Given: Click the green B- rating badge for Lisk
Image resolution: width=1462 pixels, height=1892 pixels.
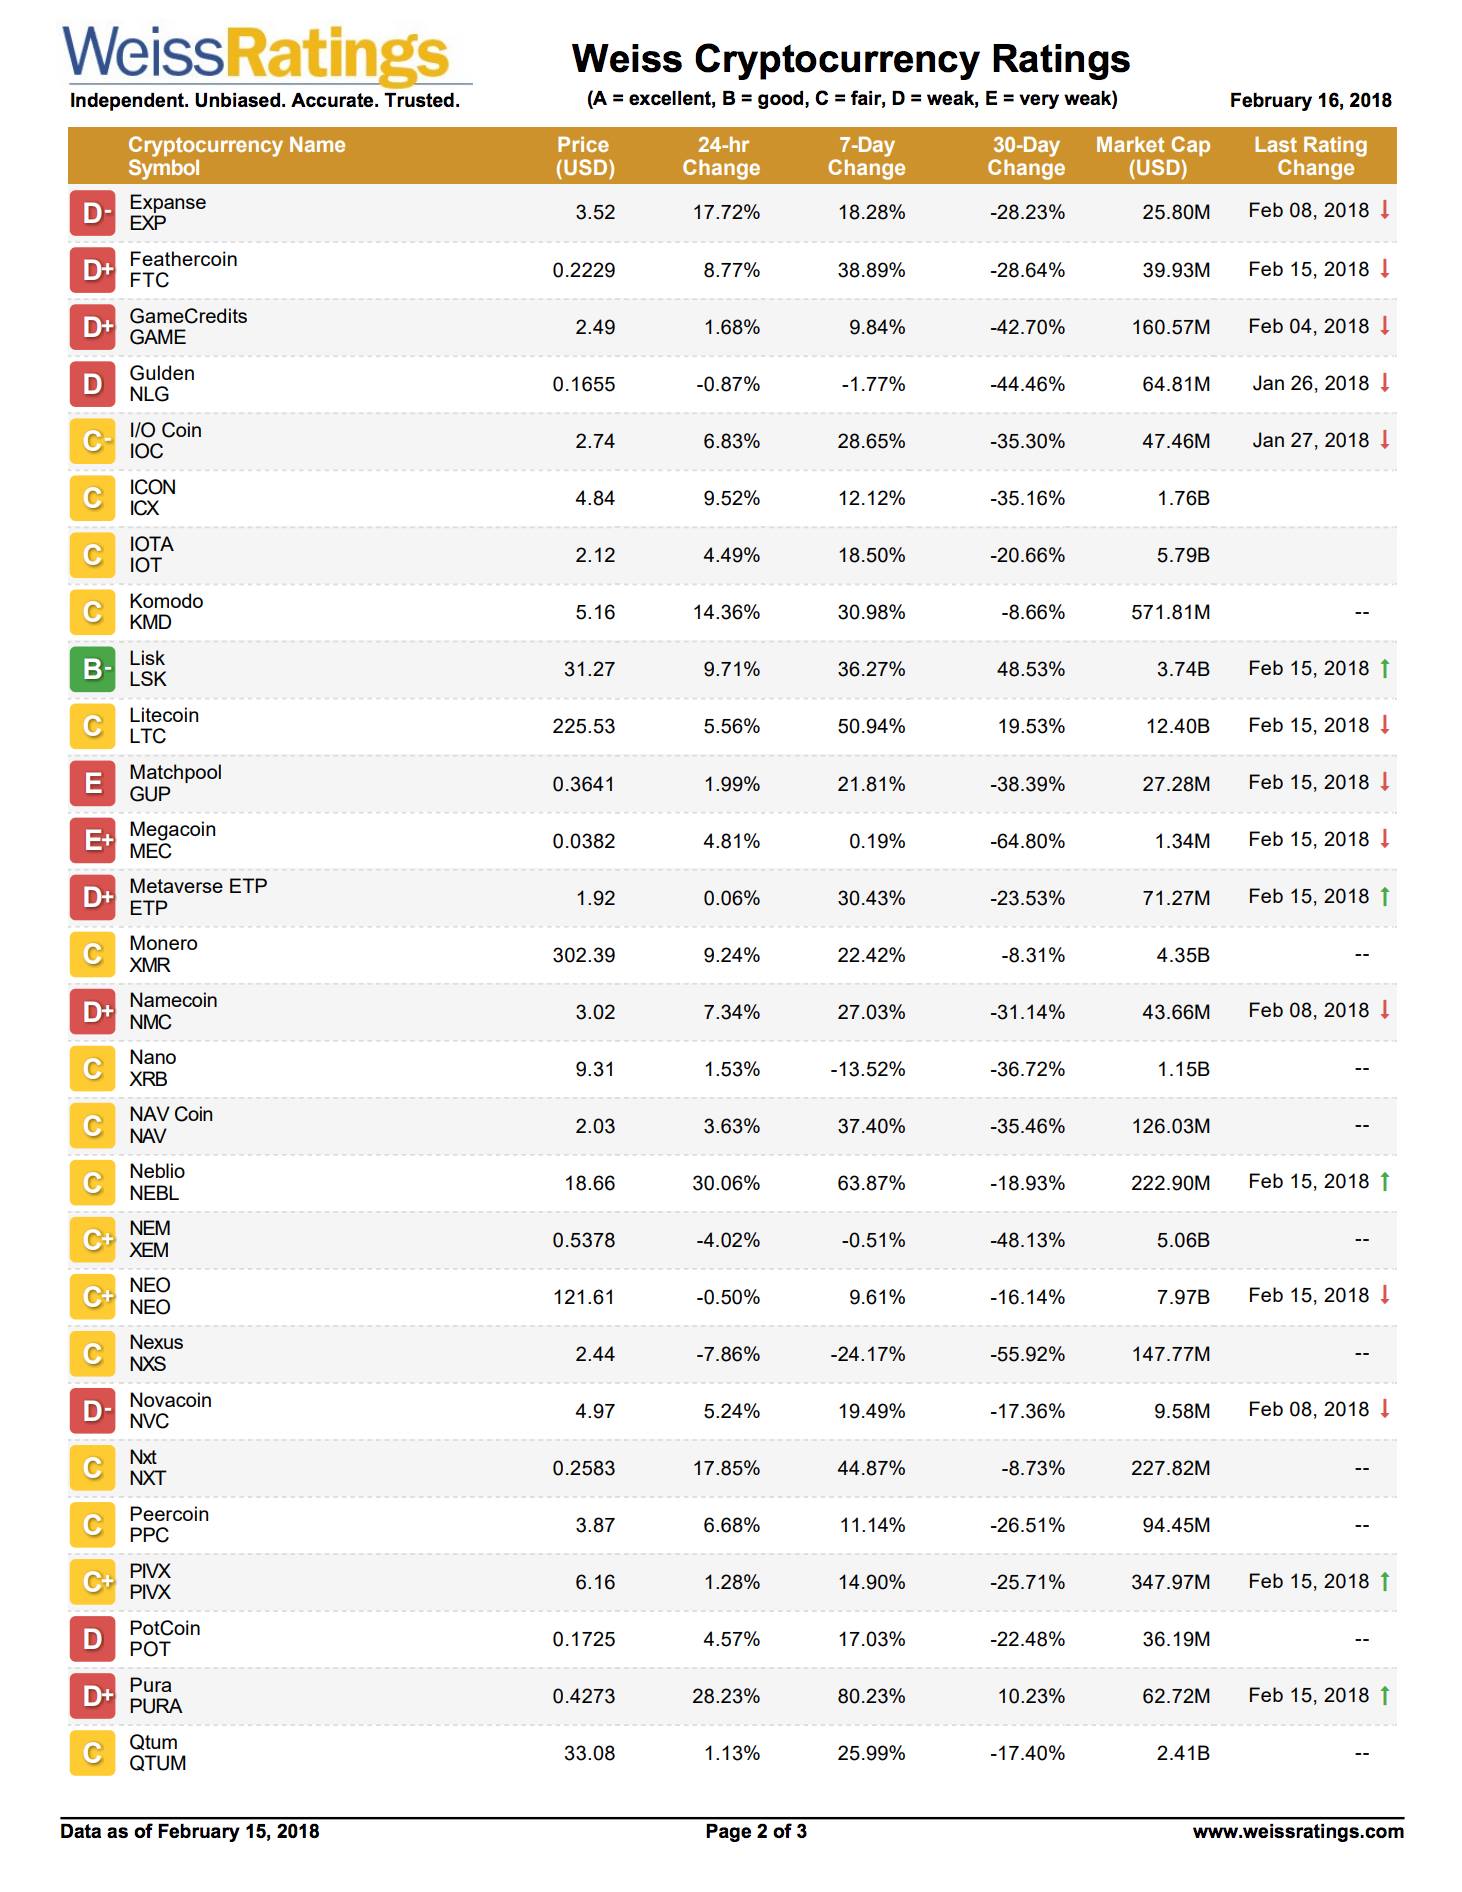Looking at the screenshot, I should (x=93, y=669).
